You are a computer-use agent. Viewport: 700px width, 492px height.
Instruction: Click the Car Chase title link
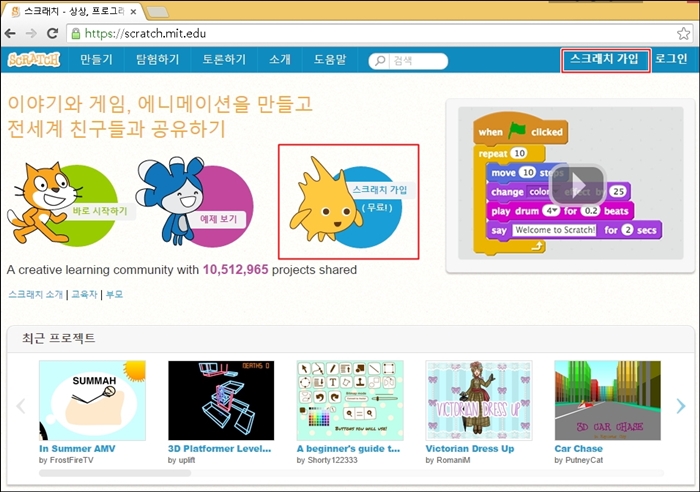click(579, 449)
